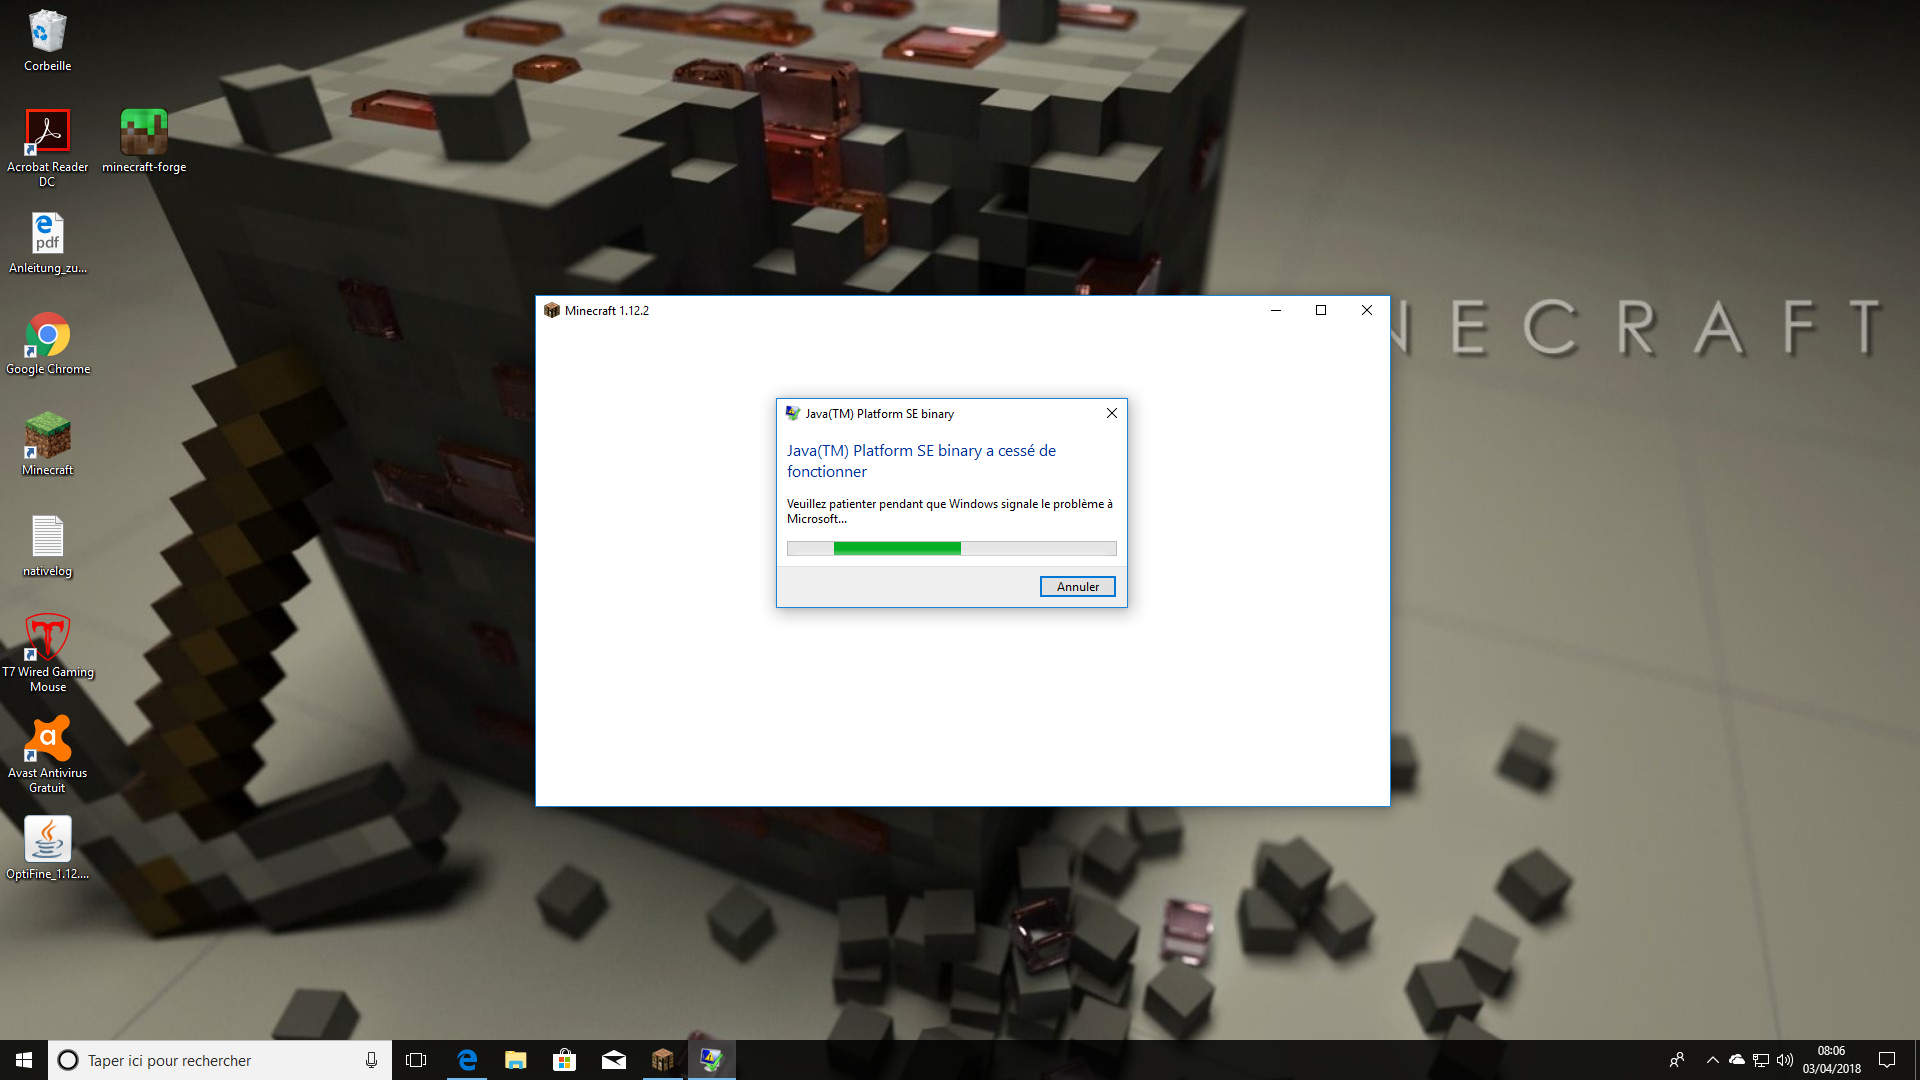1920x1080 pixels.
Task: Open the clock showing 08:06
Action: (1831, 1060)
